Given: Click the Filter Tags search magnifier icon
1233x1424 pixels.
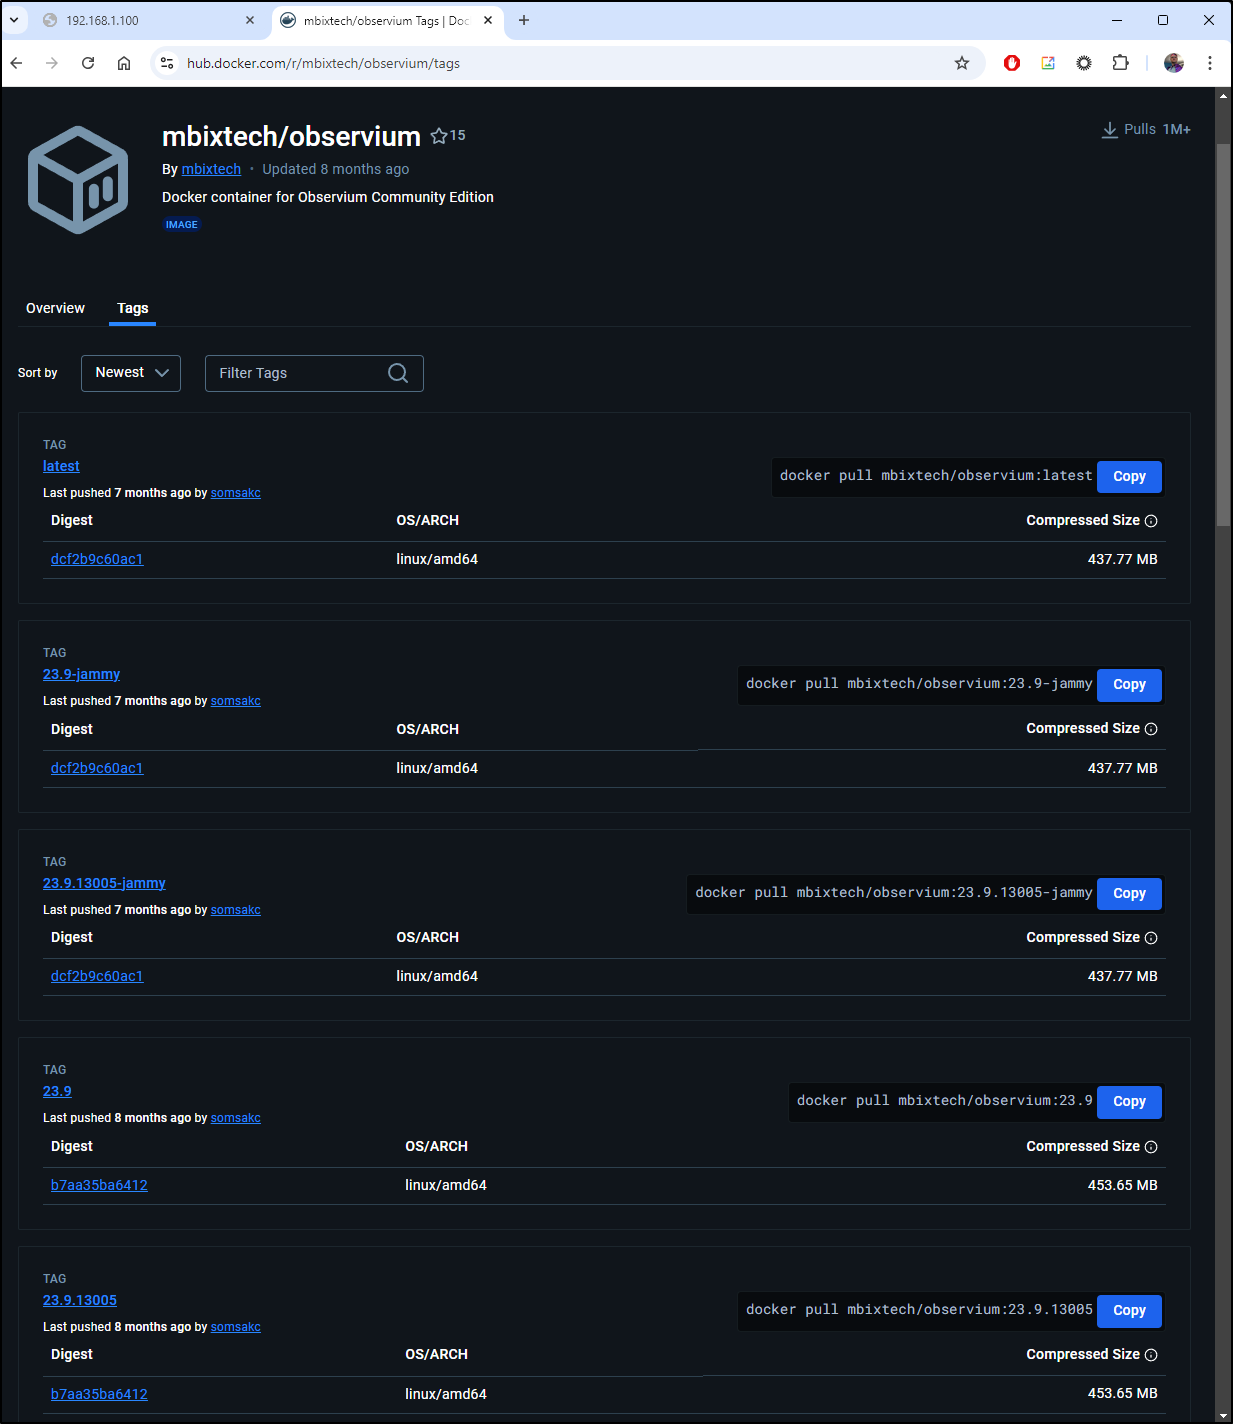Looking at the screenshot, I should pyautogui.click(x=398, y=373).
